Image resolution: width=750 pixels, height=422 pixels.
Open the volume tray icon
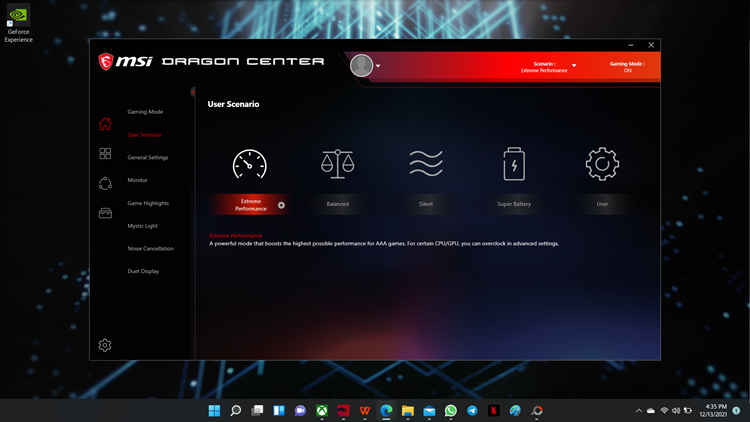[676, 411]
